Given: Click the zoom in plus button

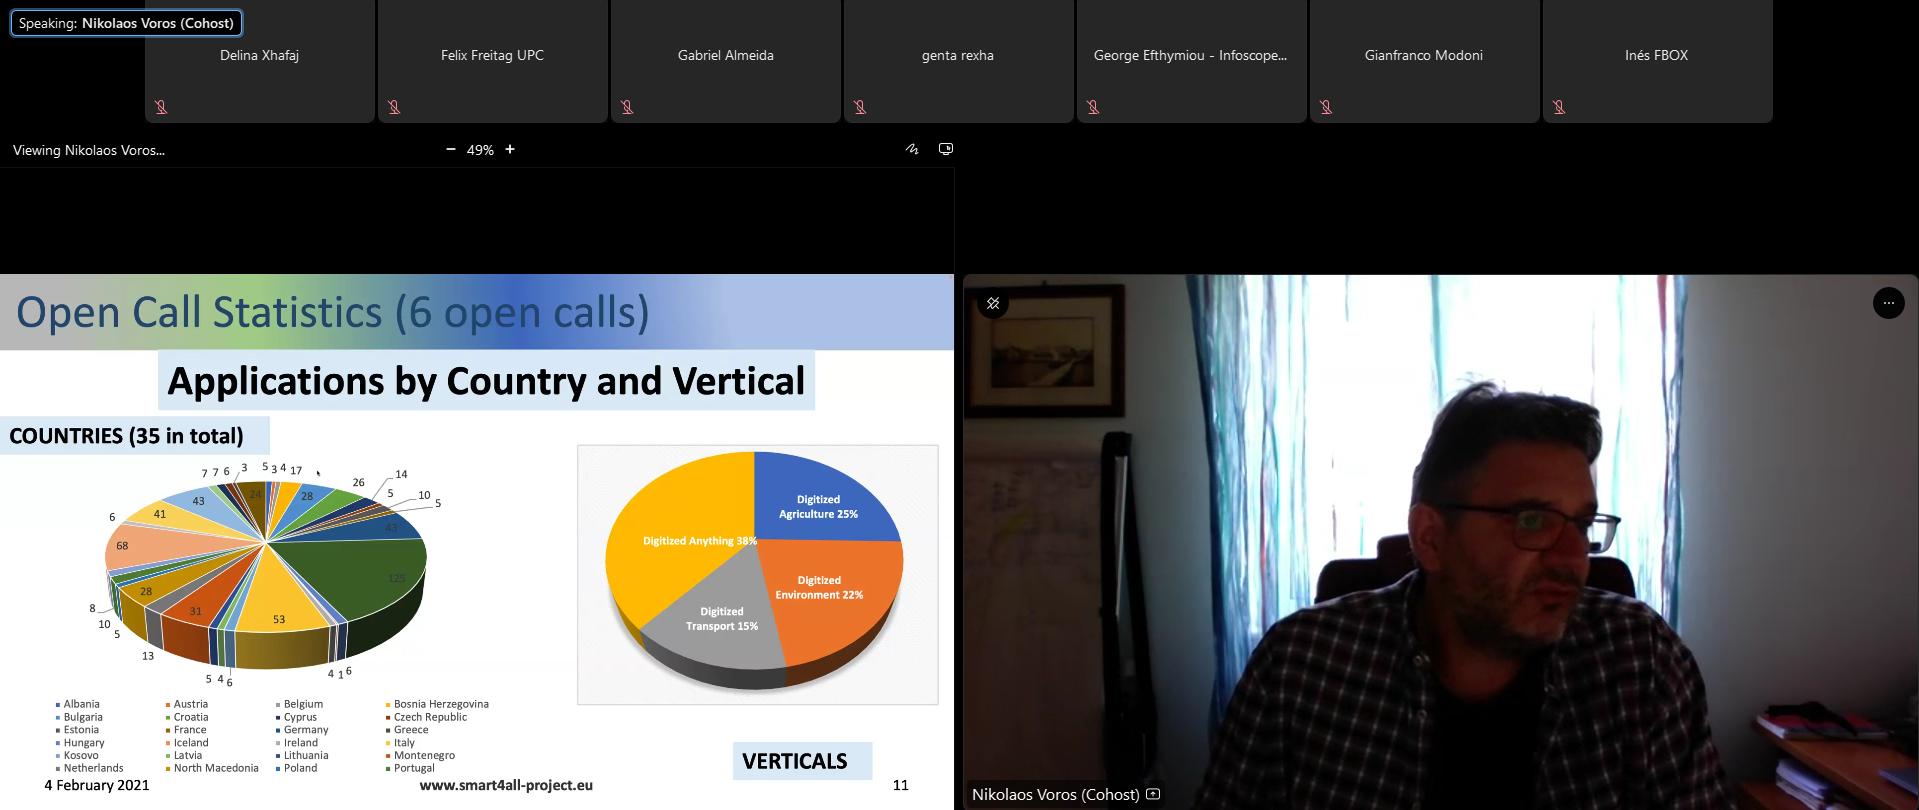Looking at the screenshot, I should (510, 149).
